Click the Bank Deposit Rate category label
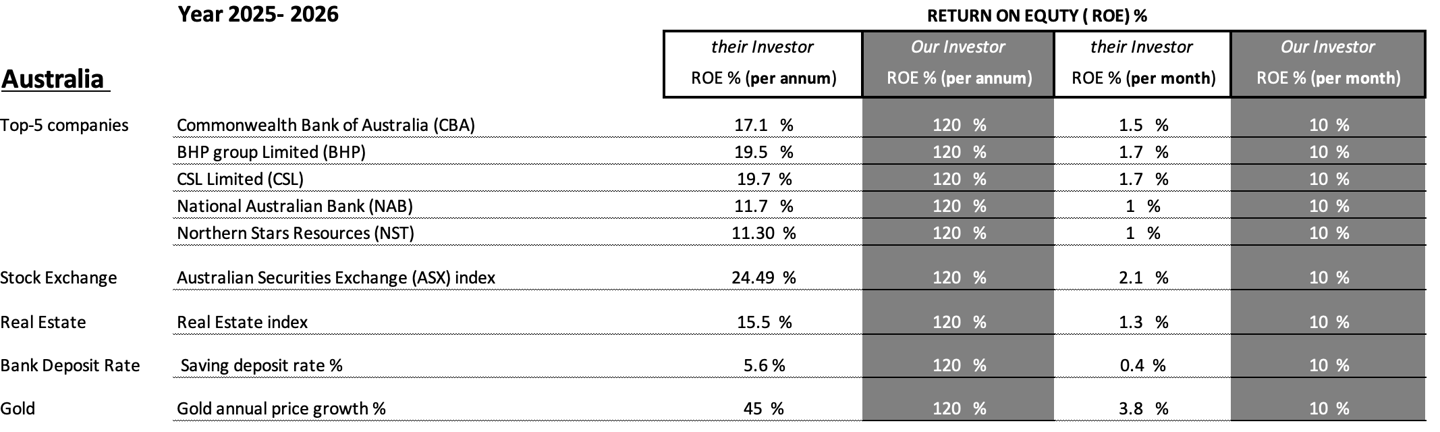Viewport: 1440px width, 432px height. coord(70,366)
